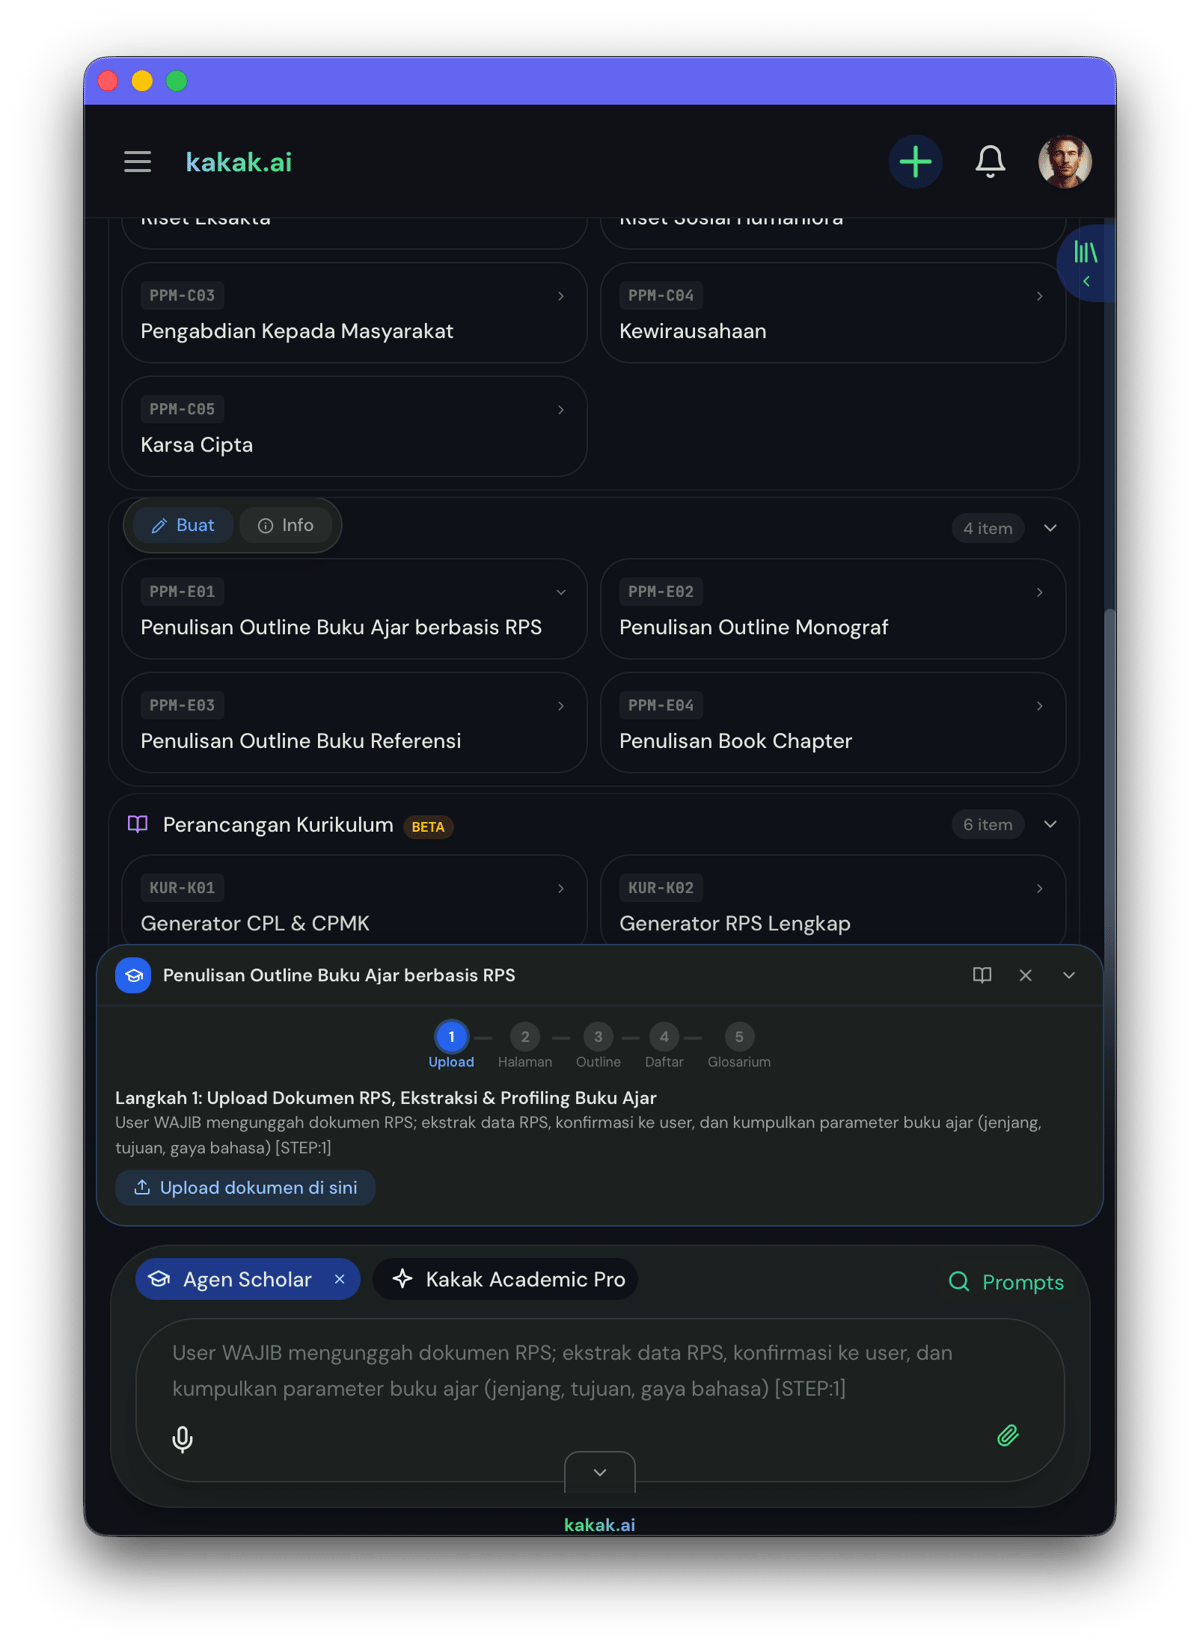Open PPM-C04 Kewirausahaan card
The height and width of the screenshot is (1647, 1200).
click(832, 313)
